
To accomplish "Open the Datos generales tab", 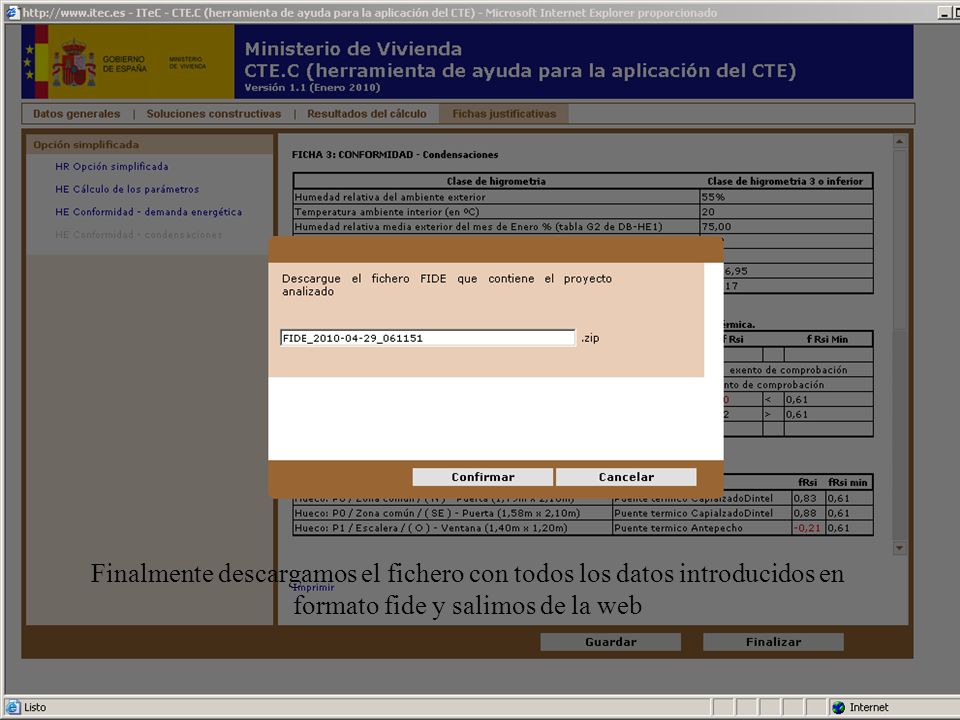I will [77, 114].
